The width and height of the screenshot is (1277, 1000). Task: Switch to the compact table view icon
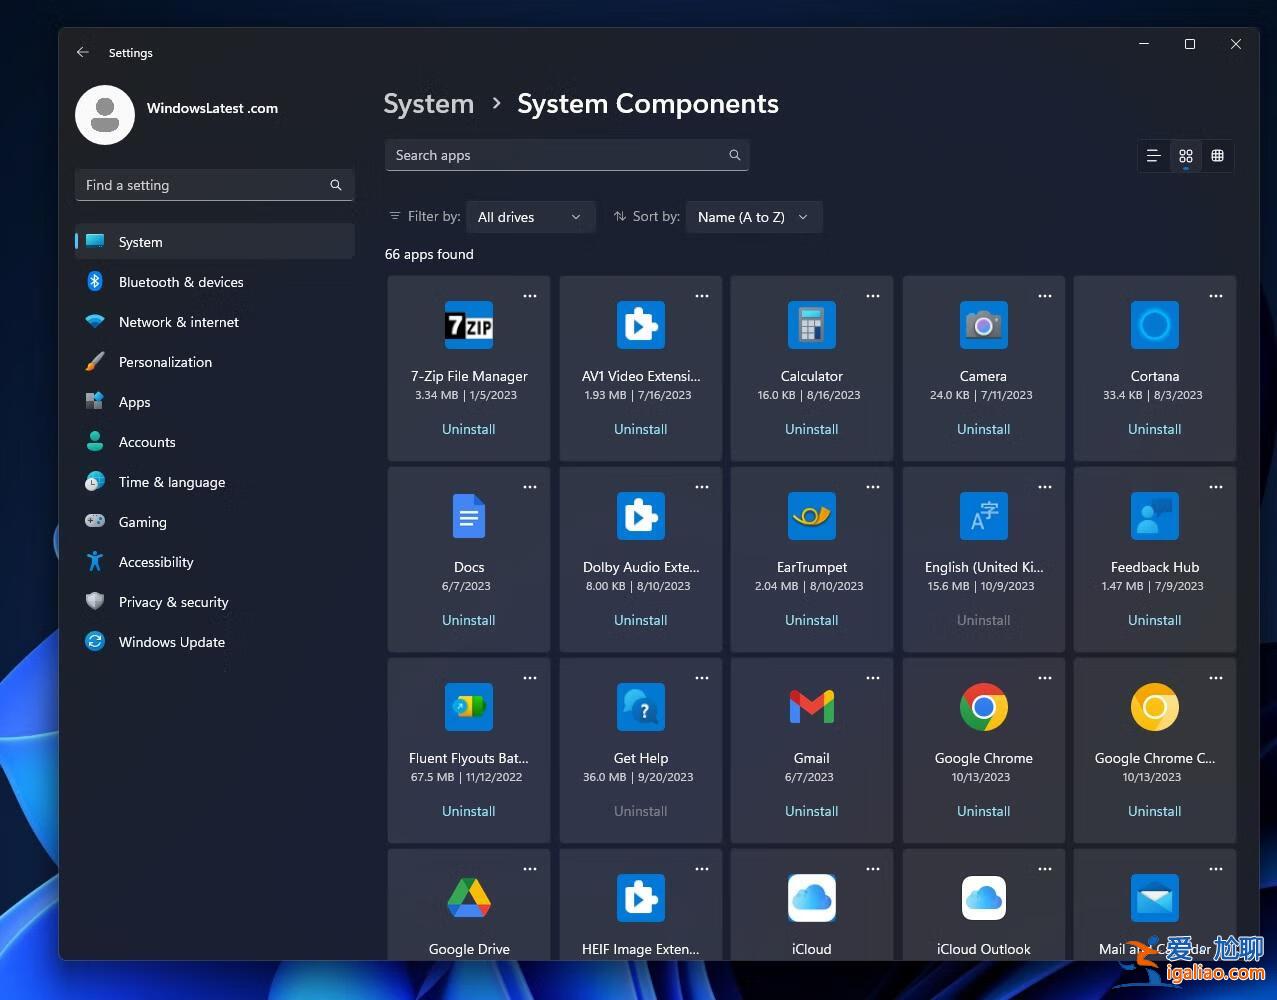pos(1217,156)
